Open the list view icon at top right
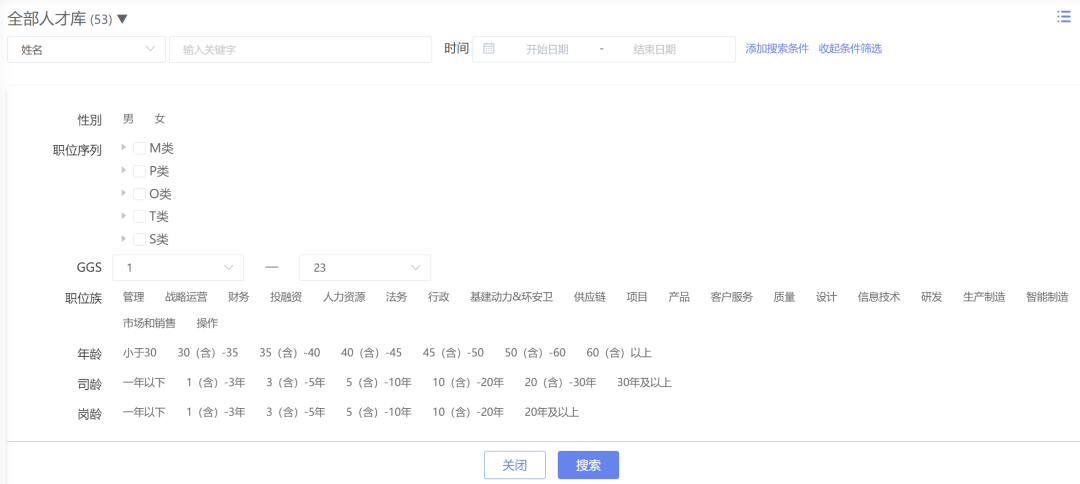 pos(1063,17)
